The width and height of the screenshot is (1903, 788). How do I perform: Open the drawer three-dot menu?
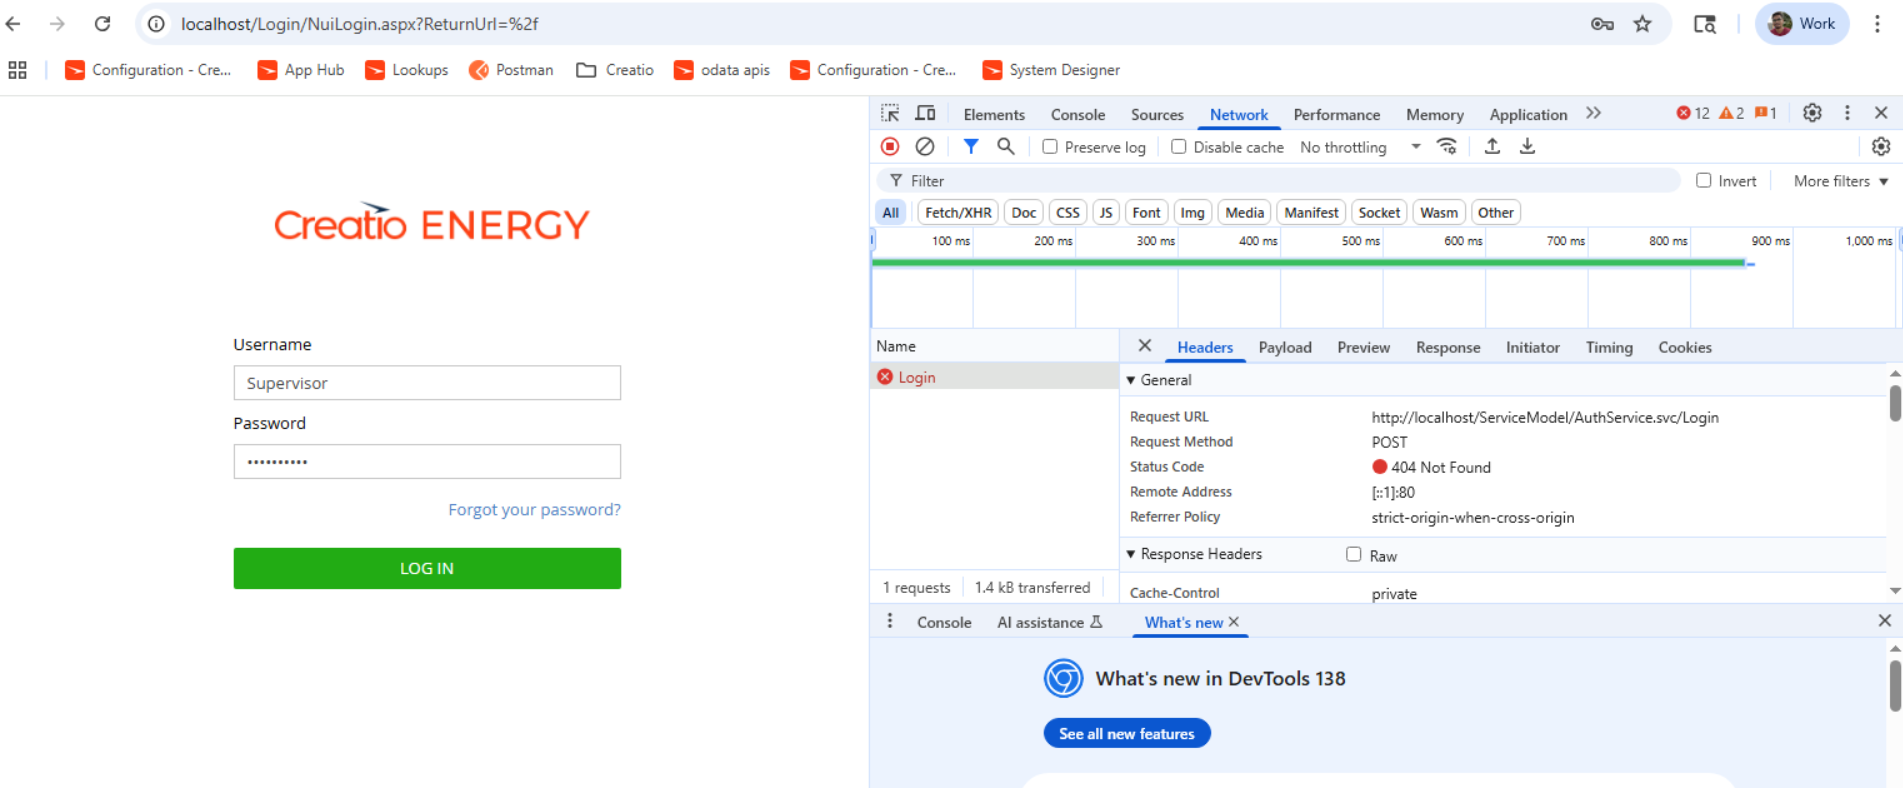890,621
